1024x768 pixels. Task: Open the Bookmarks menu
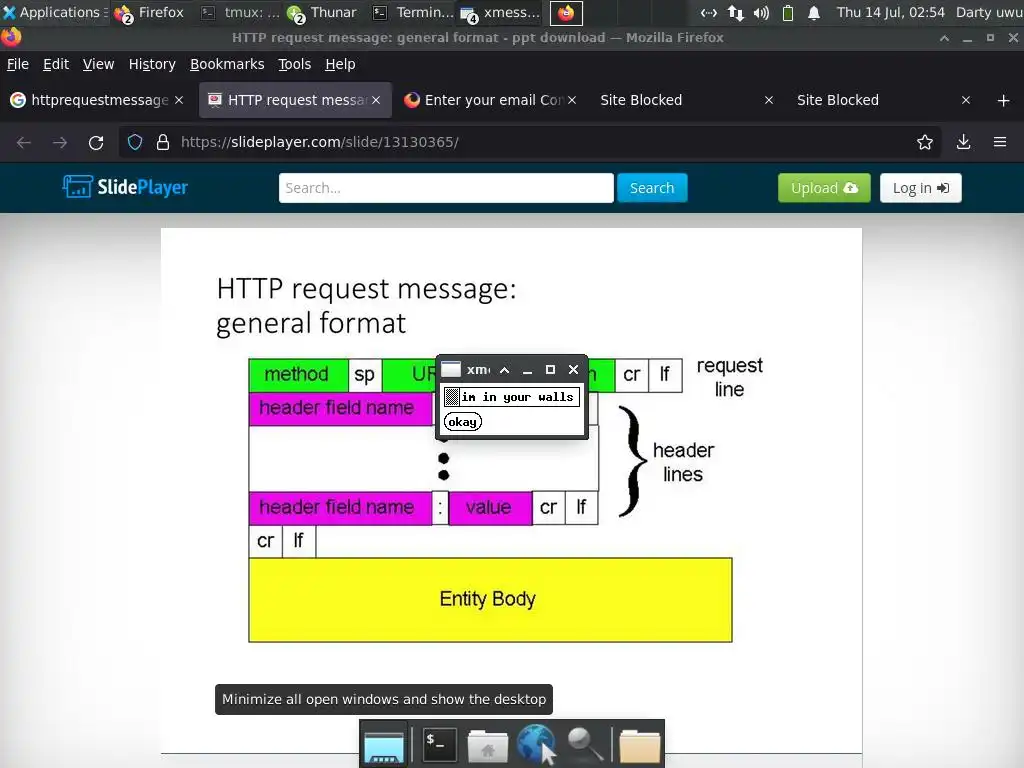click(227, 64)
